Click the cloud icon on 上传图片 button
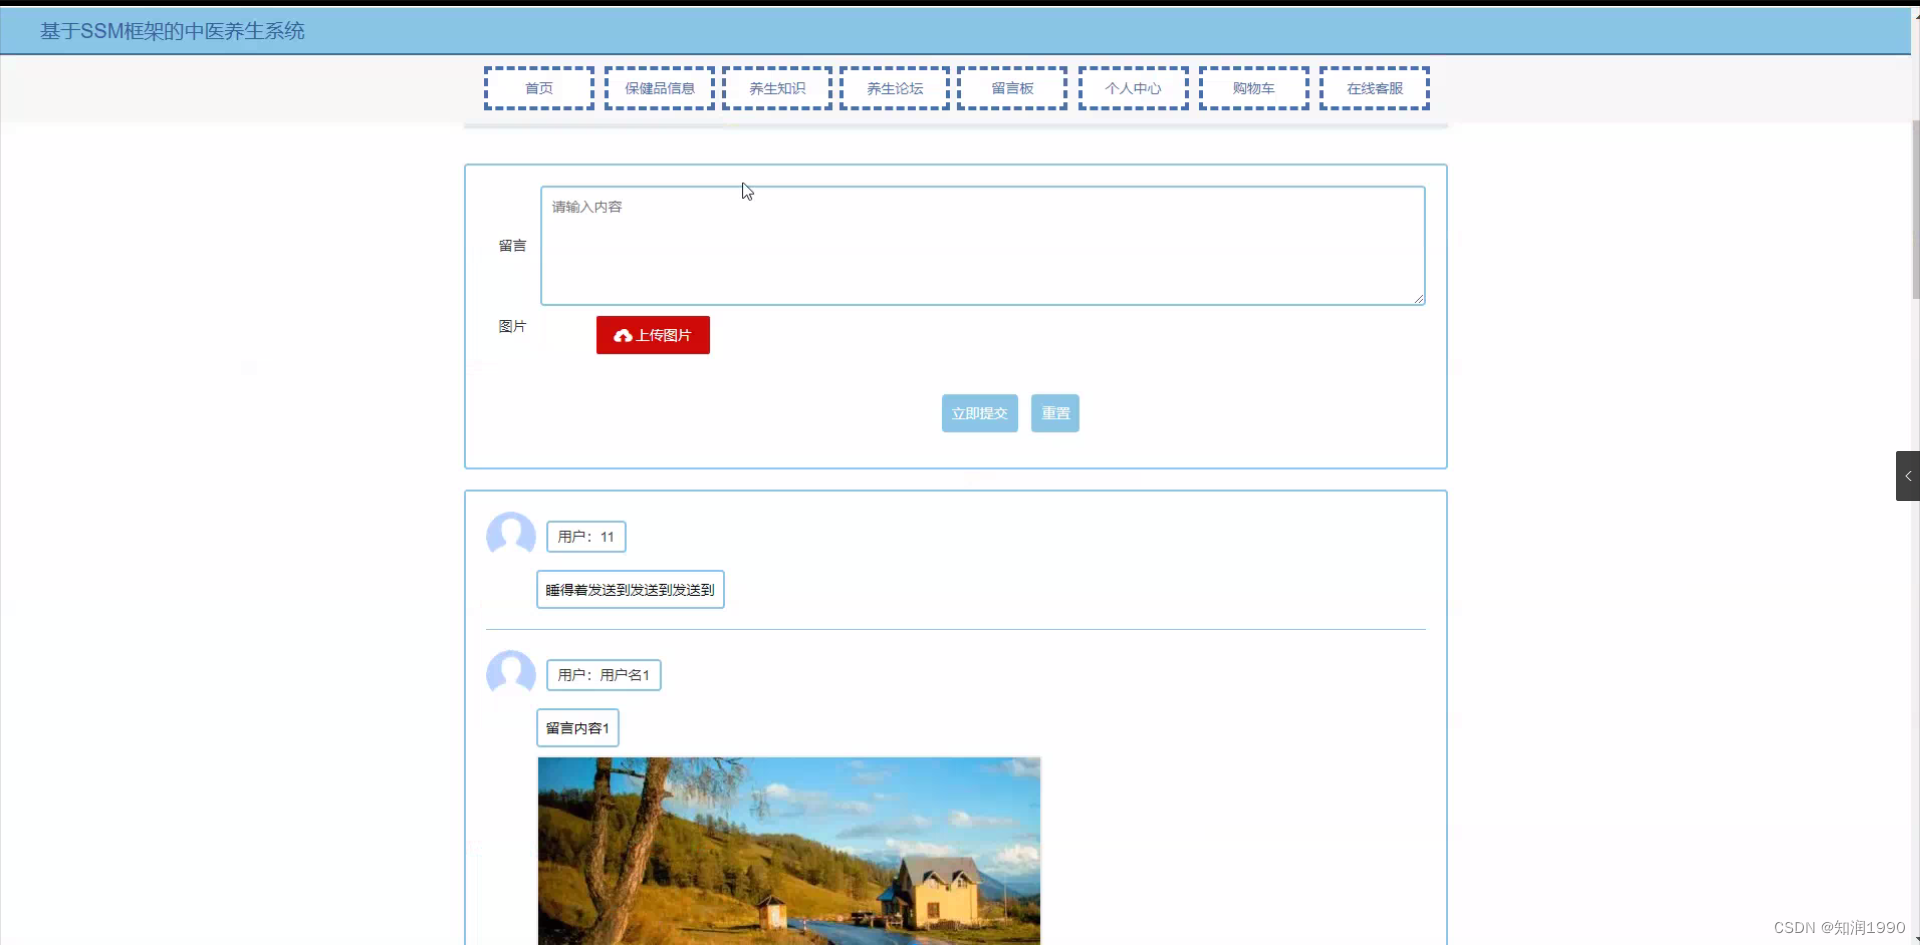Viewport: 1920px width, 945px height. [x=622, y=335]
